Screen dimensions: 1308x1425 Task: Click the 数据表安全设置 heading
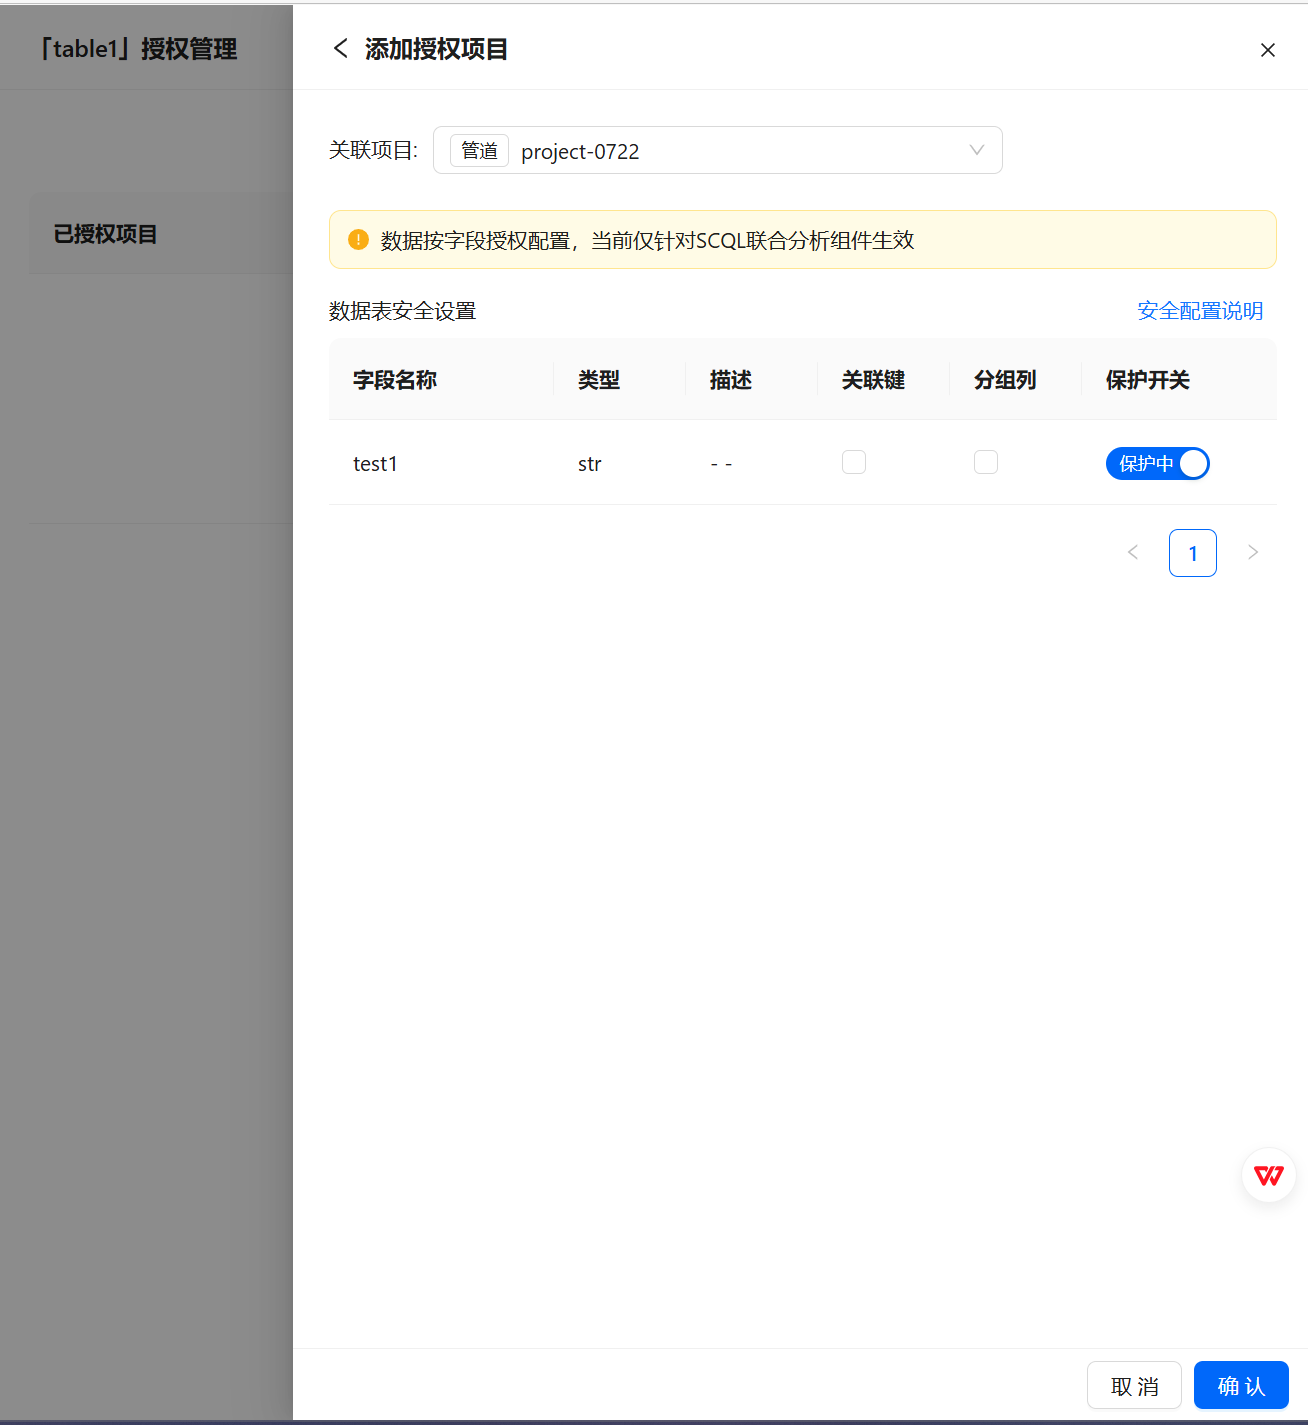tap(402, 311)
